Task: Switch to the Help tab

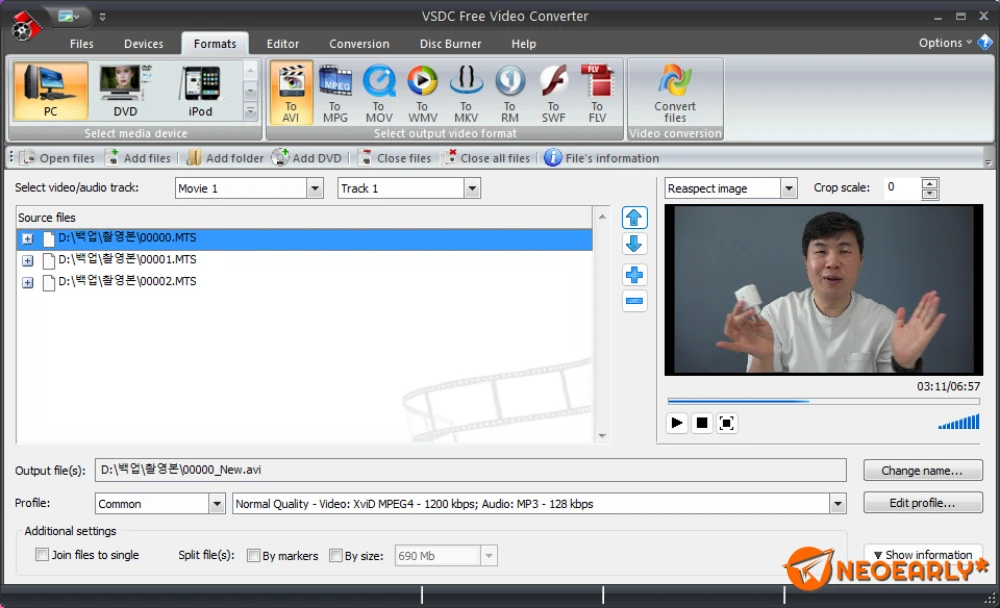Action: click(524, 43)
